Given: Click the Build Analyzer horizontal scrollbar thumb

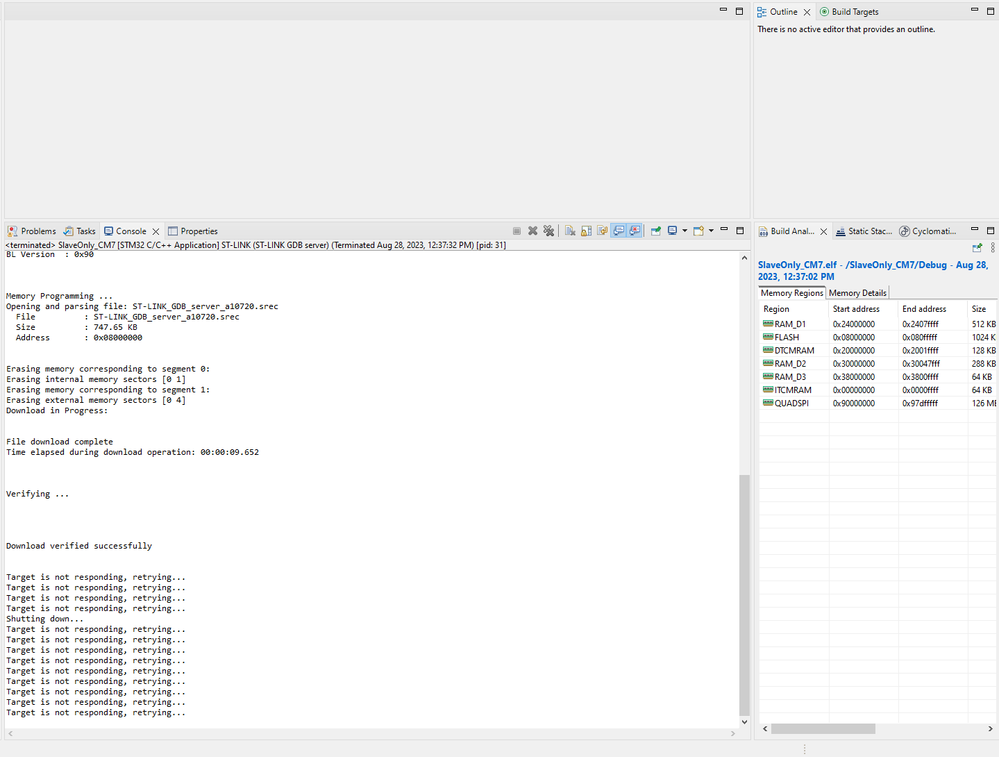Looking at the screenshot, I should (x=823, y=728).
